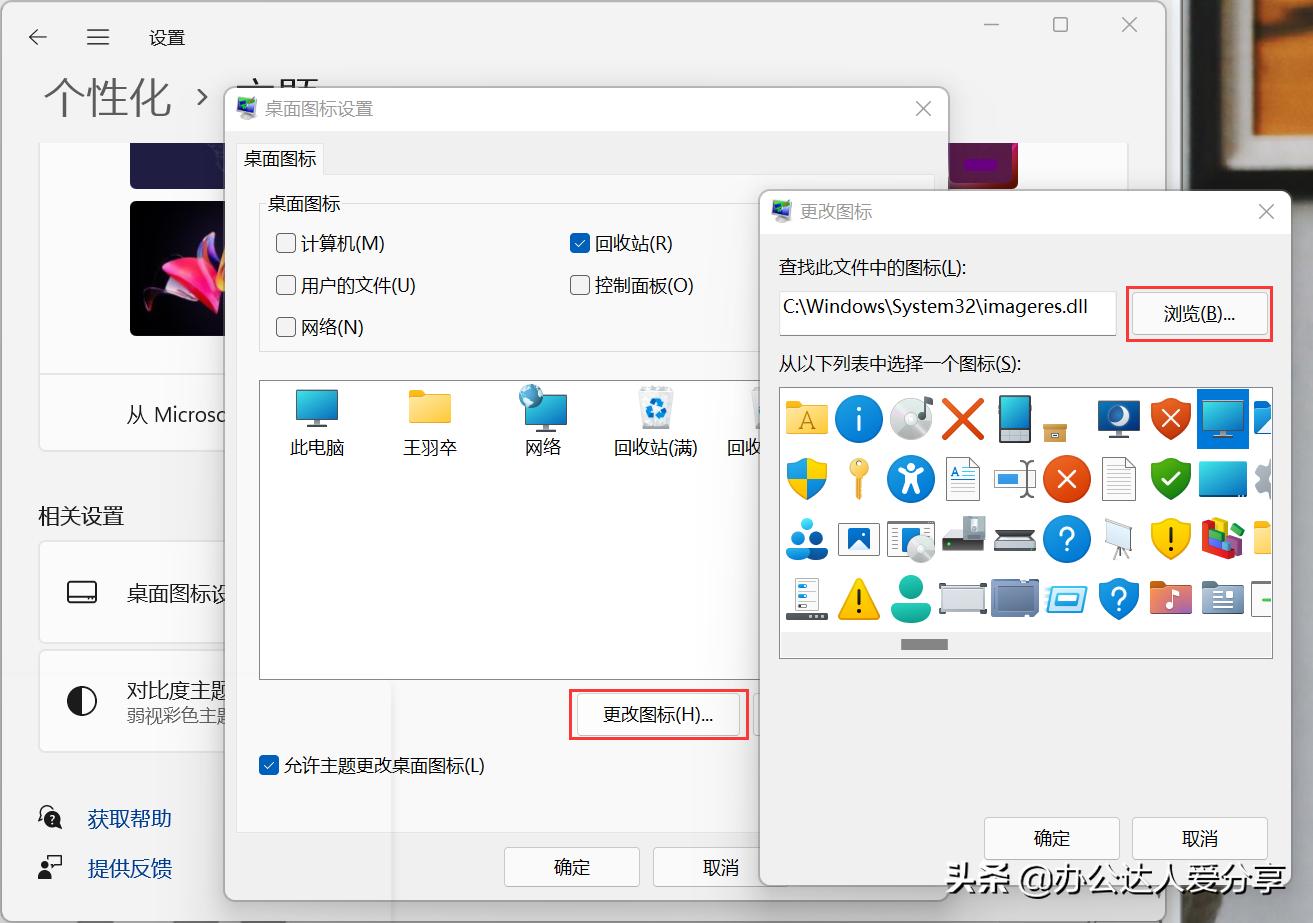Enable the 计算机(M) checkbox
This screenshot has width=1313, height=923.
[x=285, y=242]
